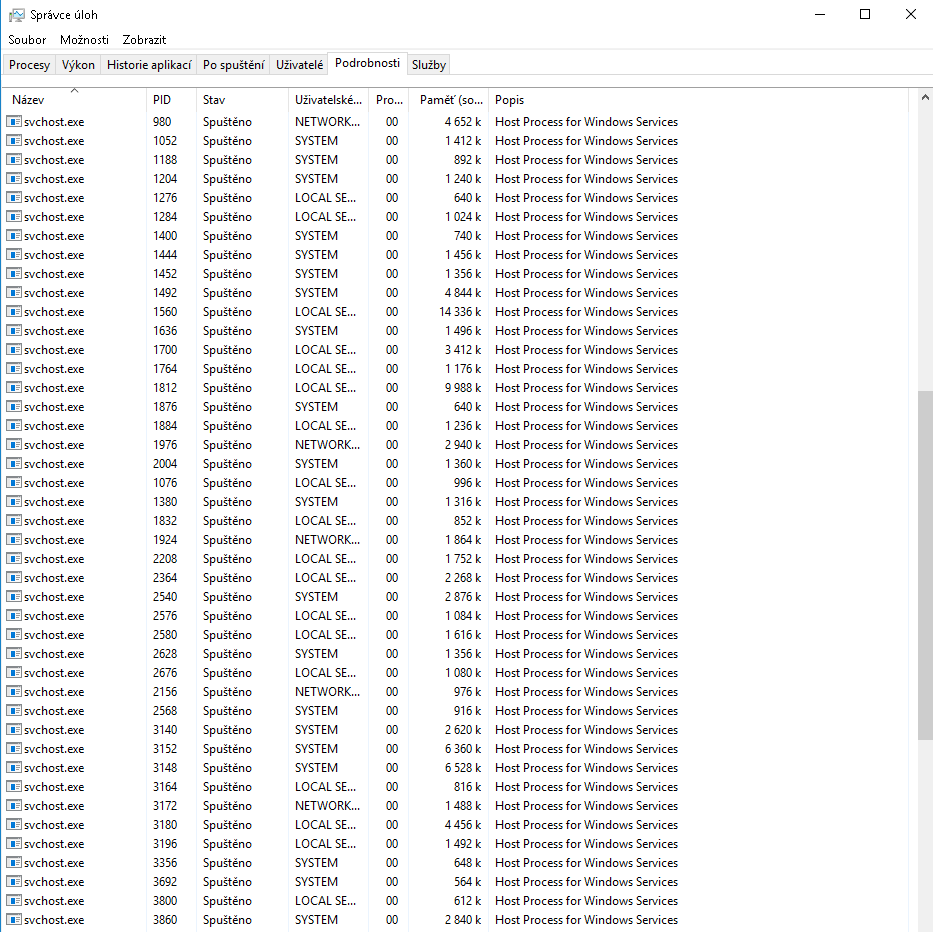Click the process icon for PID 3860
This screenshot has height=932, width=933.
click(x=14, y=920)
